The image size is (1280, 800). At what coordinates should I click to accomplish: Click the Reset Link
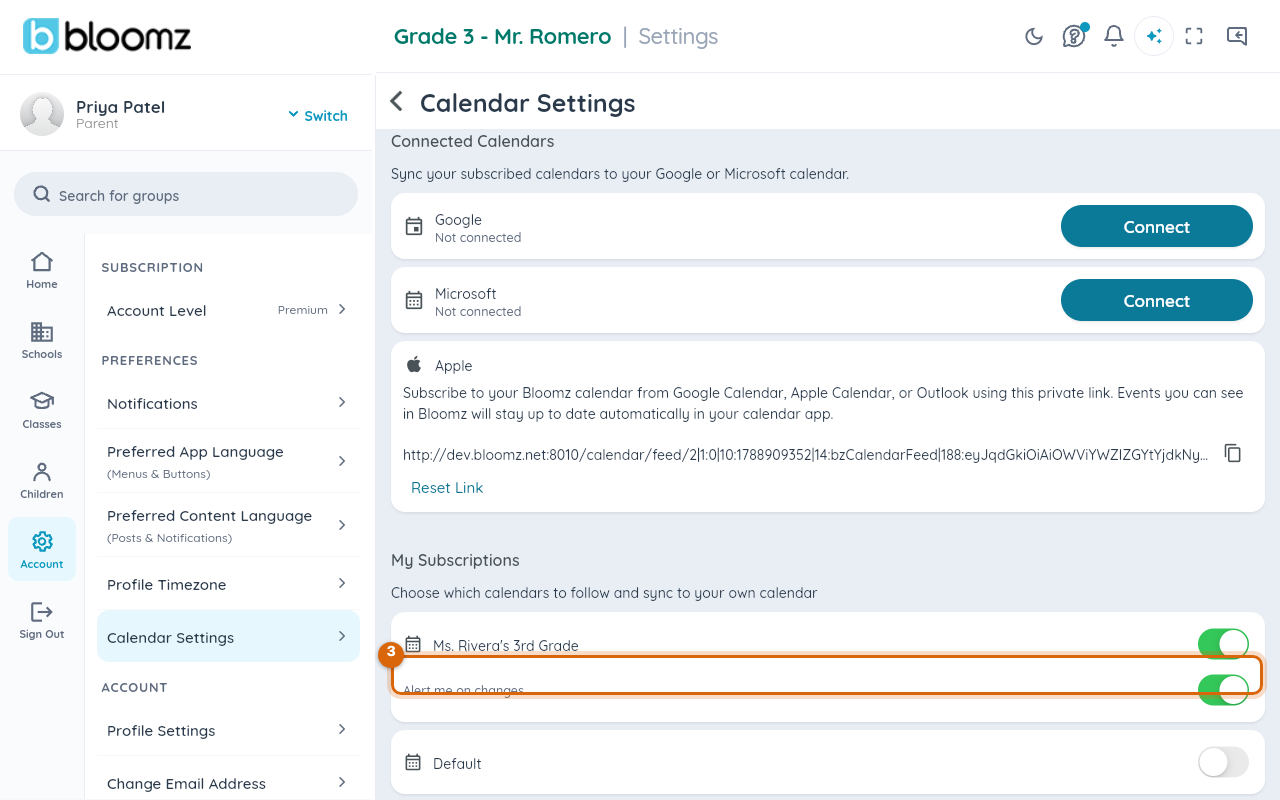point(447,487)
